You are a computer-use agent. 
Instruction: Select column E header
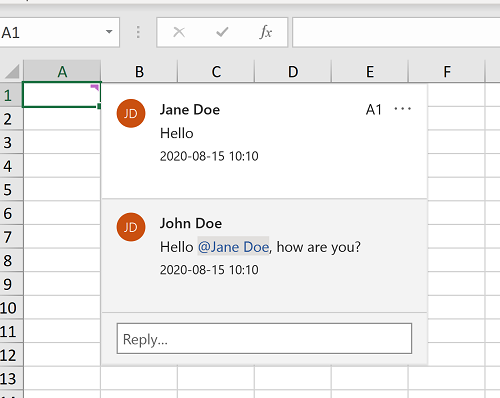click(x=370, y=71)
